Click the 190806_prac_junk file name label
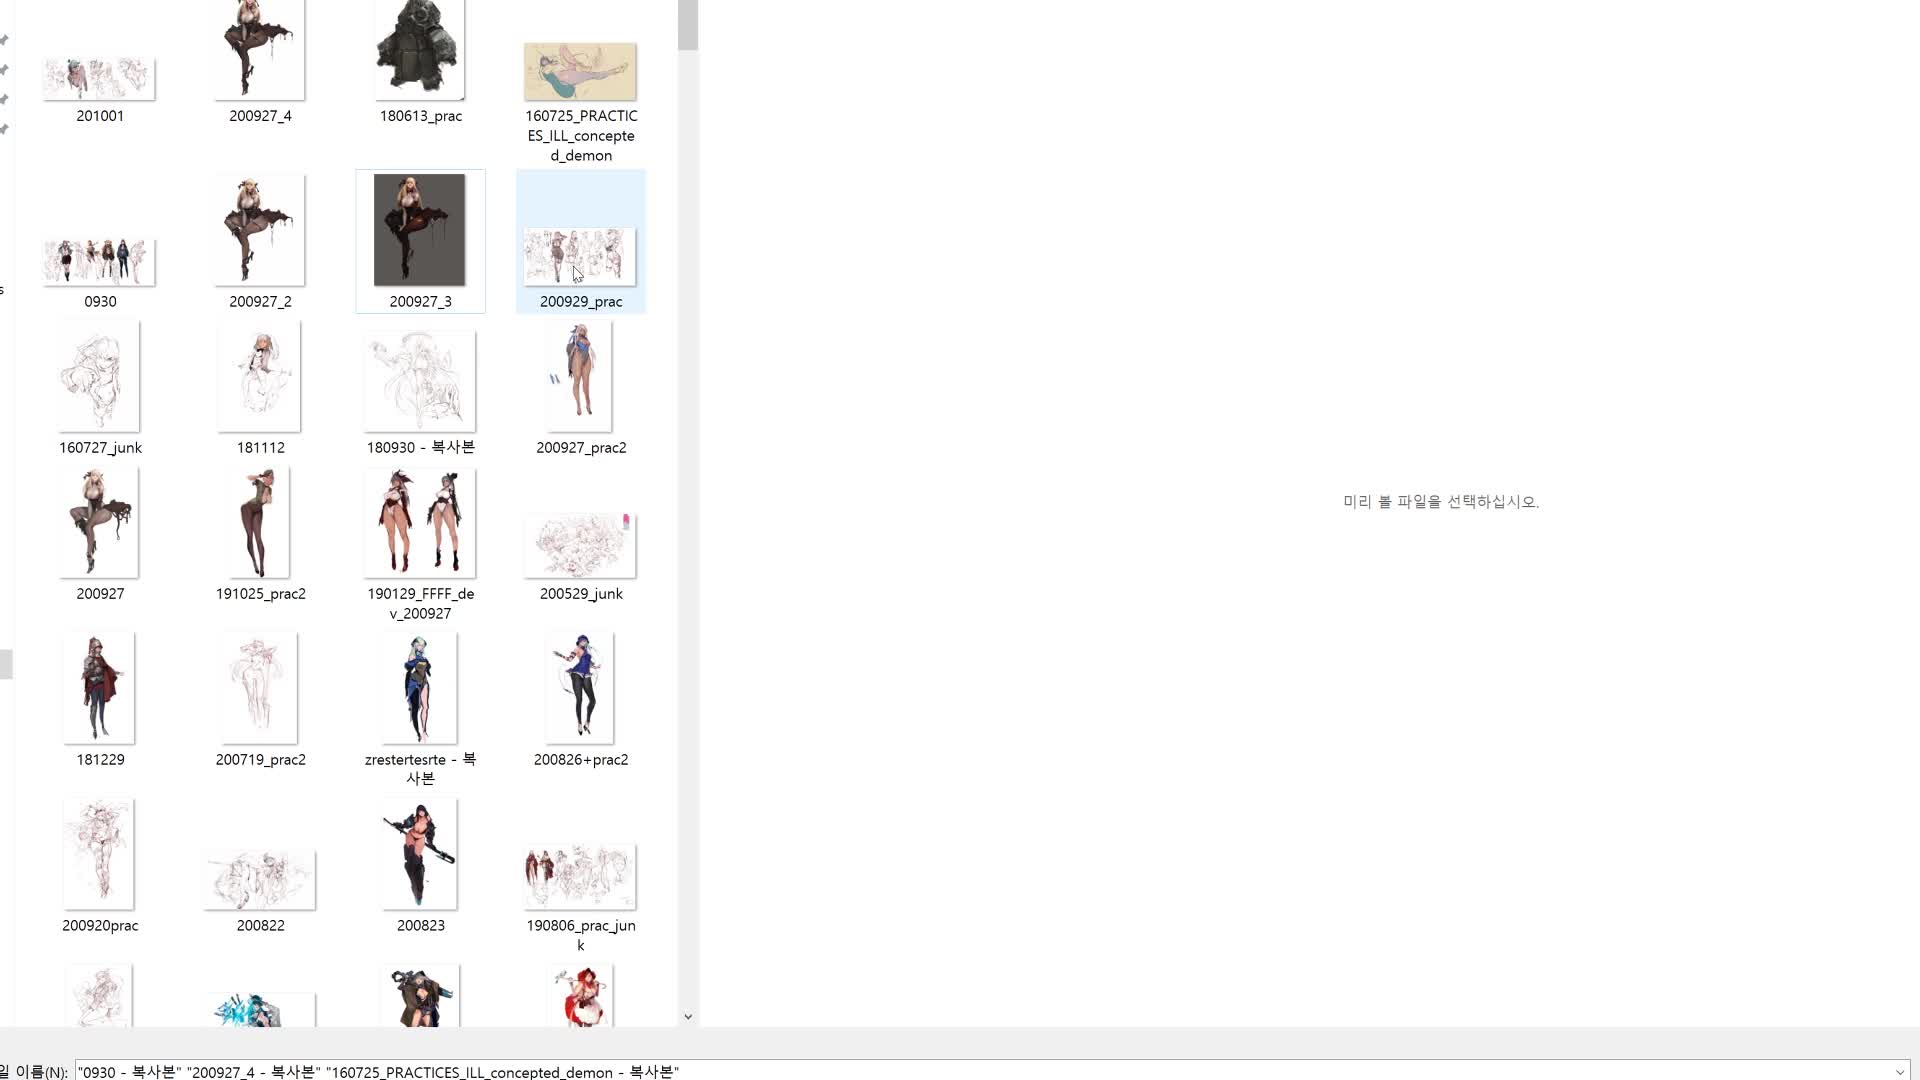1920x1080 pixels. (x=581, y=935)
